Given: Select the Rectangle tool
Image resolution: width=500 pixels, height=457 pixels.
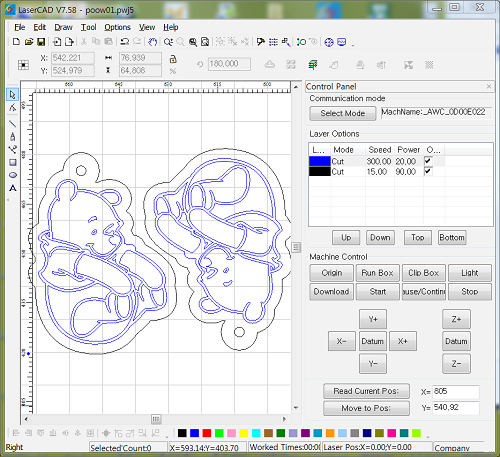Looking at the screenshot, I should pos(12,162).
